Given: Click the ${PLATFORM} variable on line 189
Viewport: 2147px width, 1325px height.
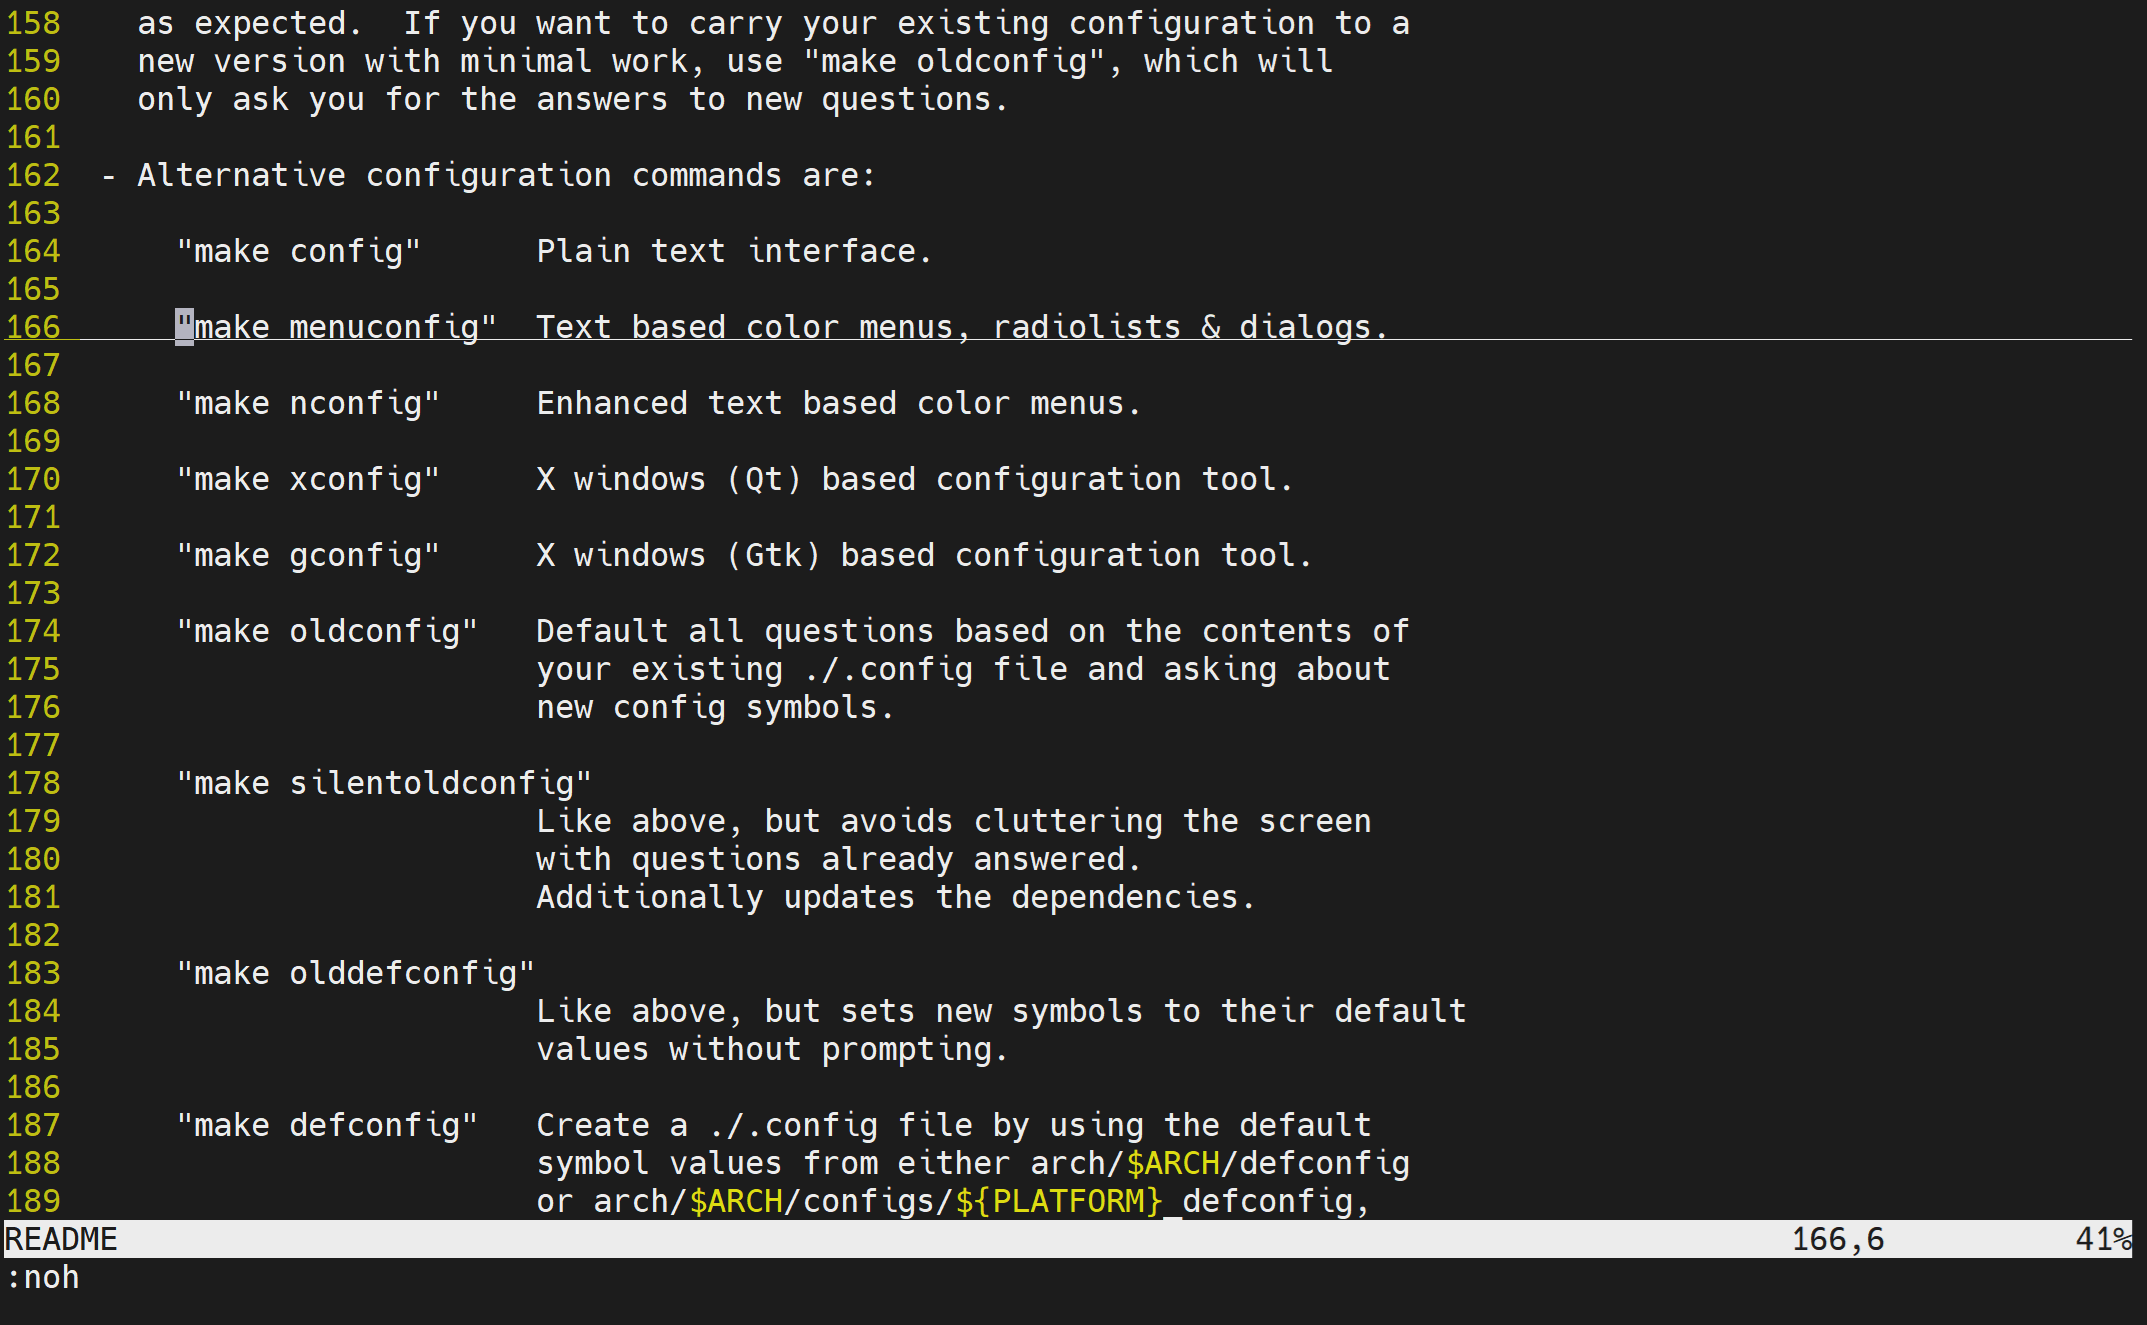Looking at the screenshot, I should (x=1059, y=1201).
